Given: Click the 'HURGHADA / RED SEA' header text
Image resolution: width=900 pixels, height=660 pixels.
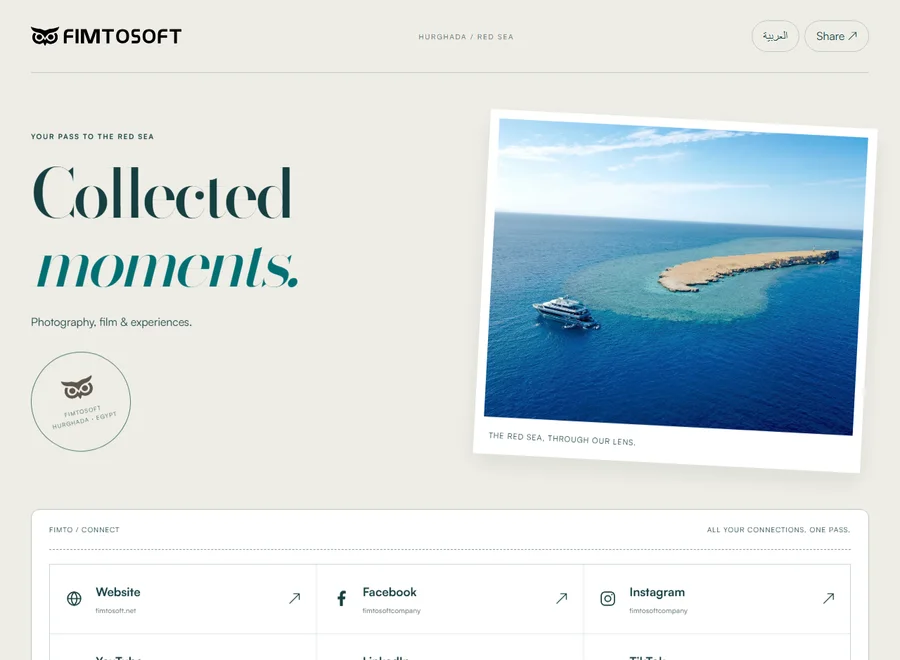Looking at the screenshot, I should coord(466,37).
